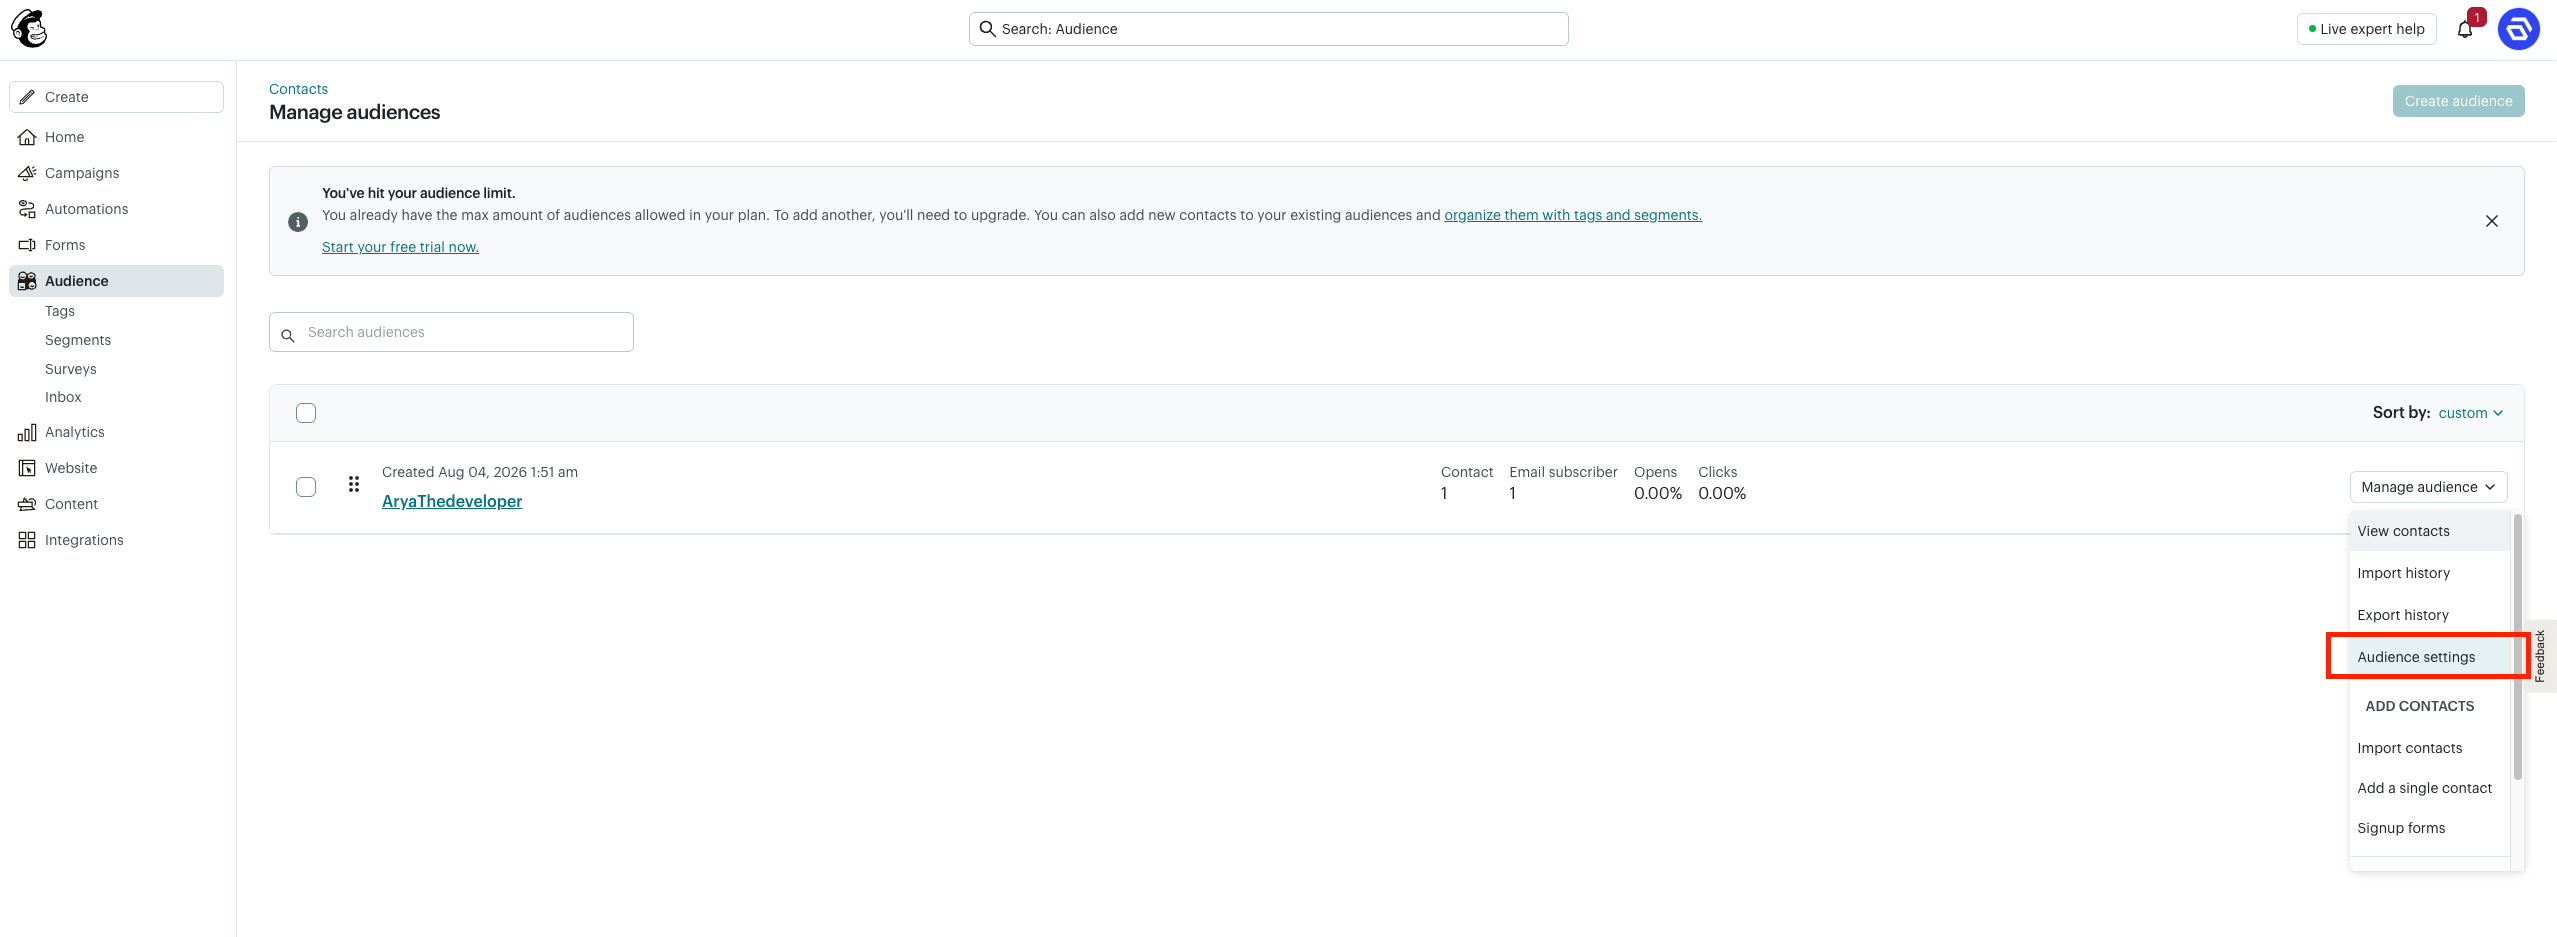Click the Mailchimp Freddie logo
Image resolution: width=2557 pixels, height=937 pixels.
click(x=29, y=29)
